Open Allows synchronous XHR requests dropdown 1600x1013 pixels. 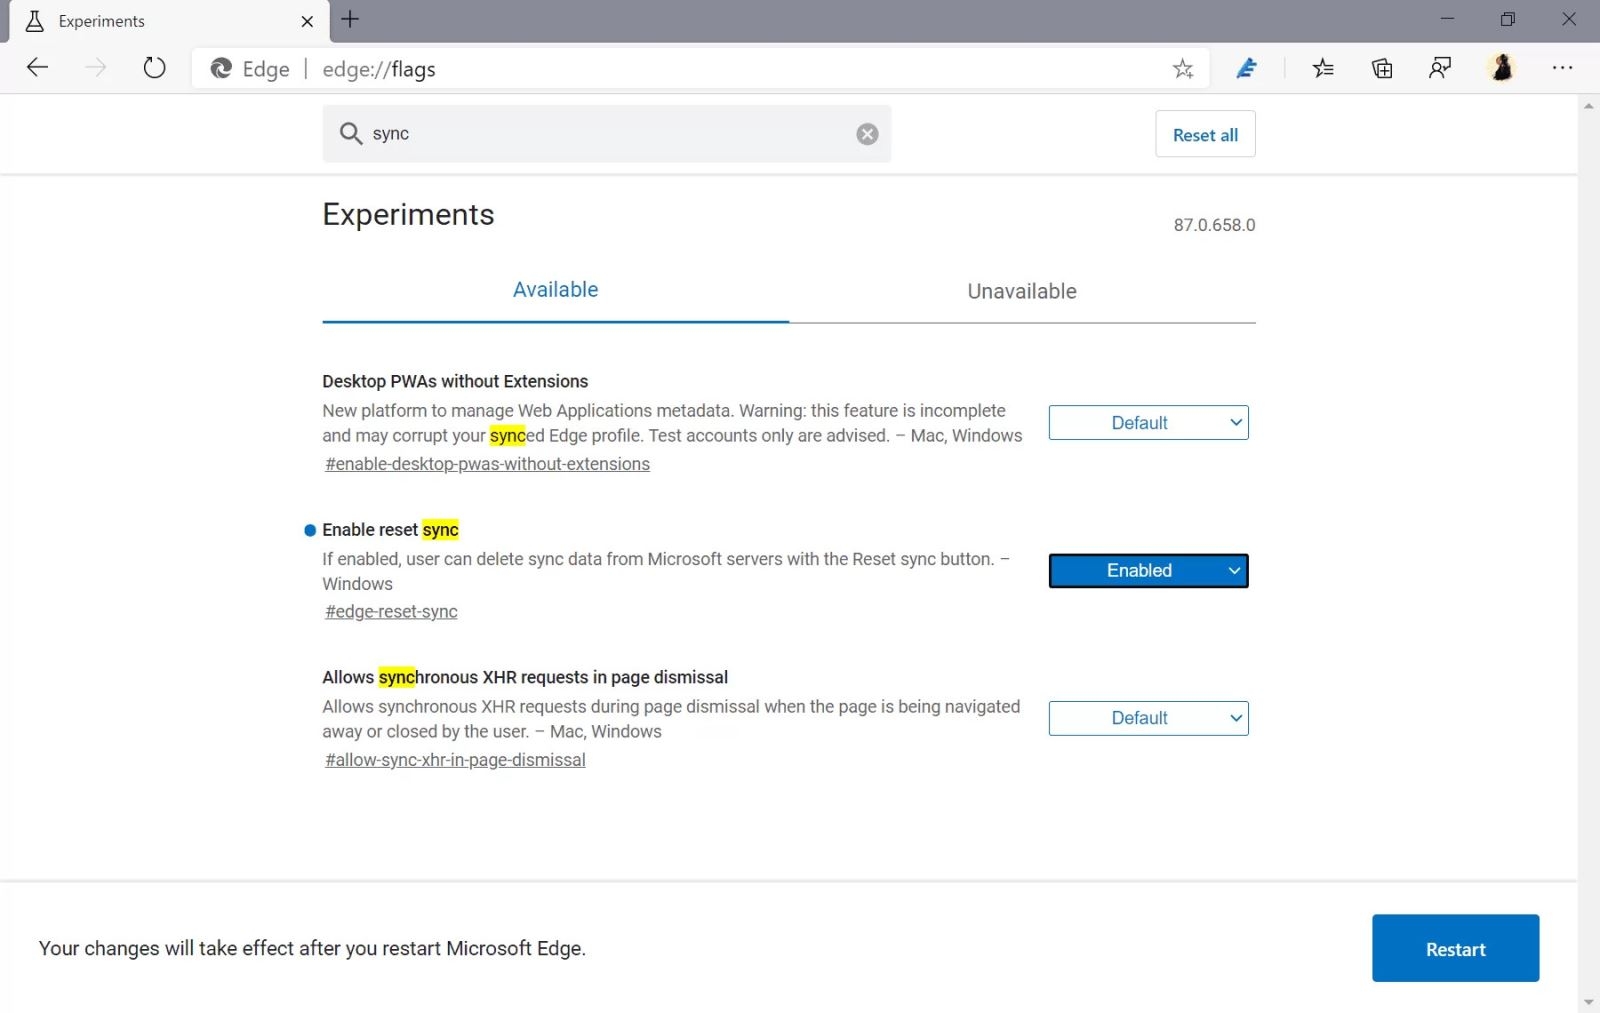click(1148, 718)
